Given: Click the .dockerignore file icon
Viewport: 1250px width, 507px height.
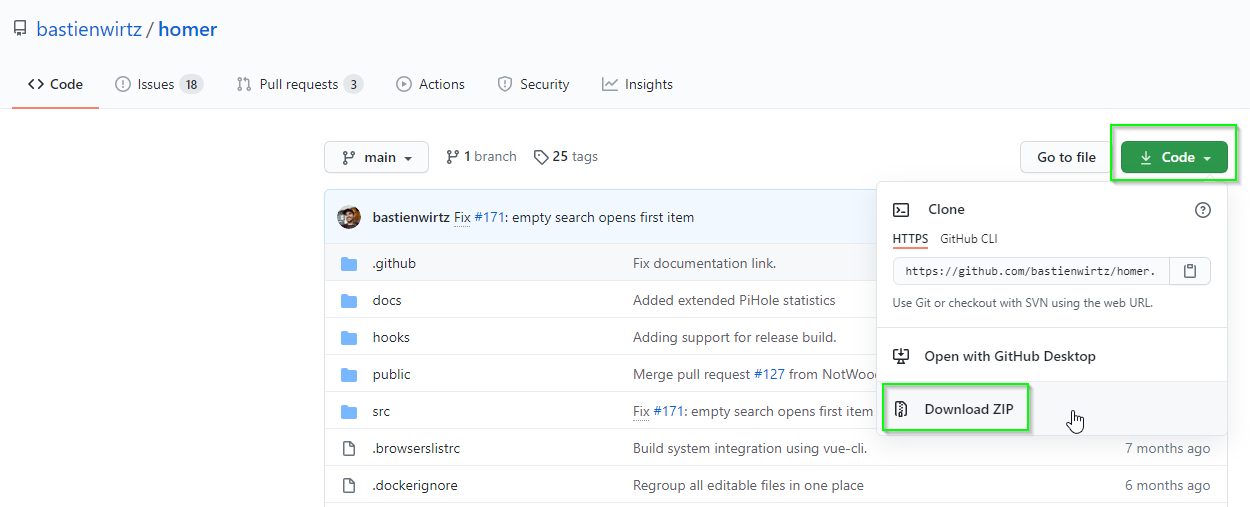Looking at the screenshot, I should pos(349,485).
